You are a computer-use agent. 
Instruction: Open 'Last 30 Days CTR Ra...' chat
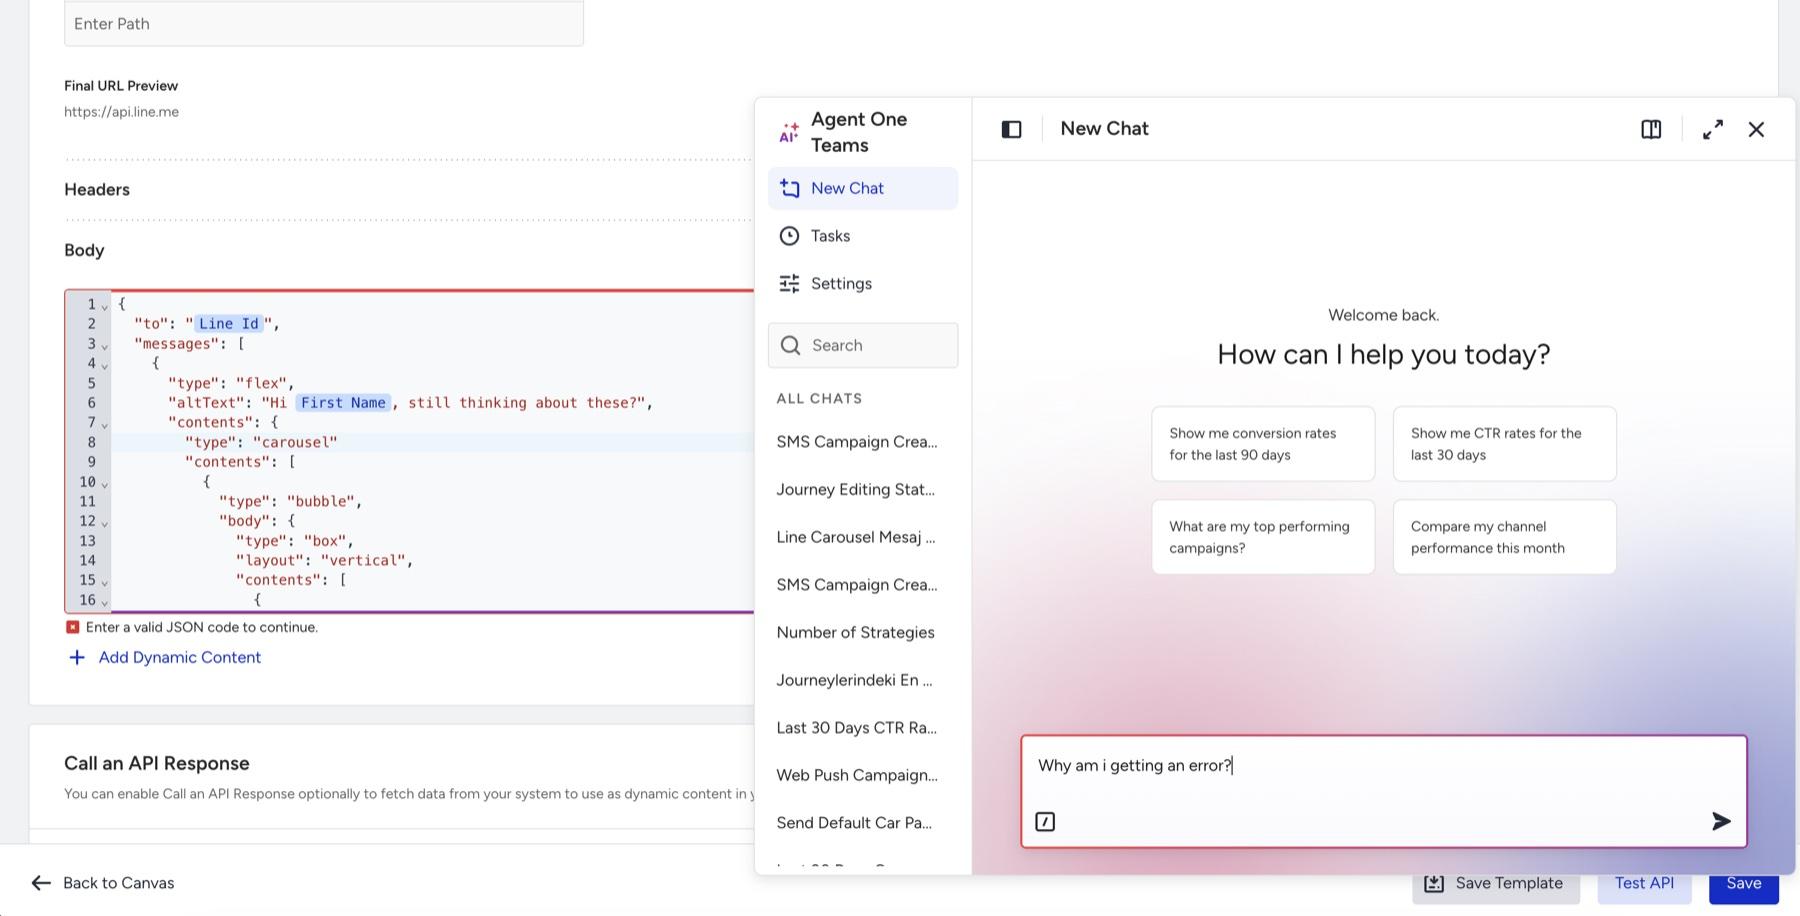[x=857, y=728]
